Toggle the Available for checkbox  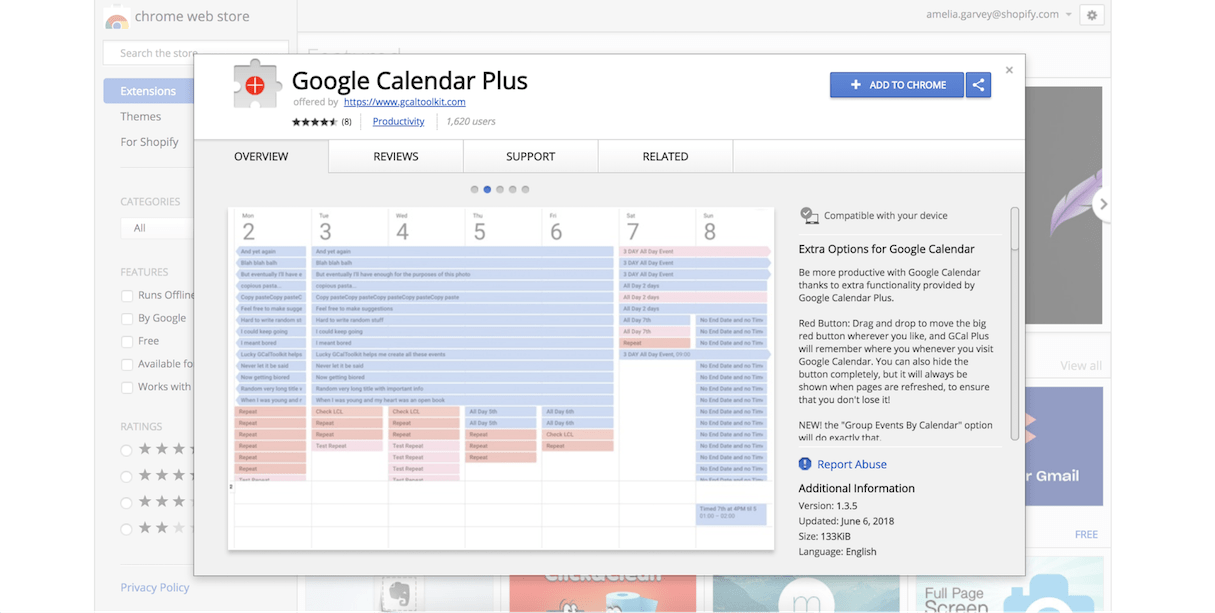coord(127,365)
